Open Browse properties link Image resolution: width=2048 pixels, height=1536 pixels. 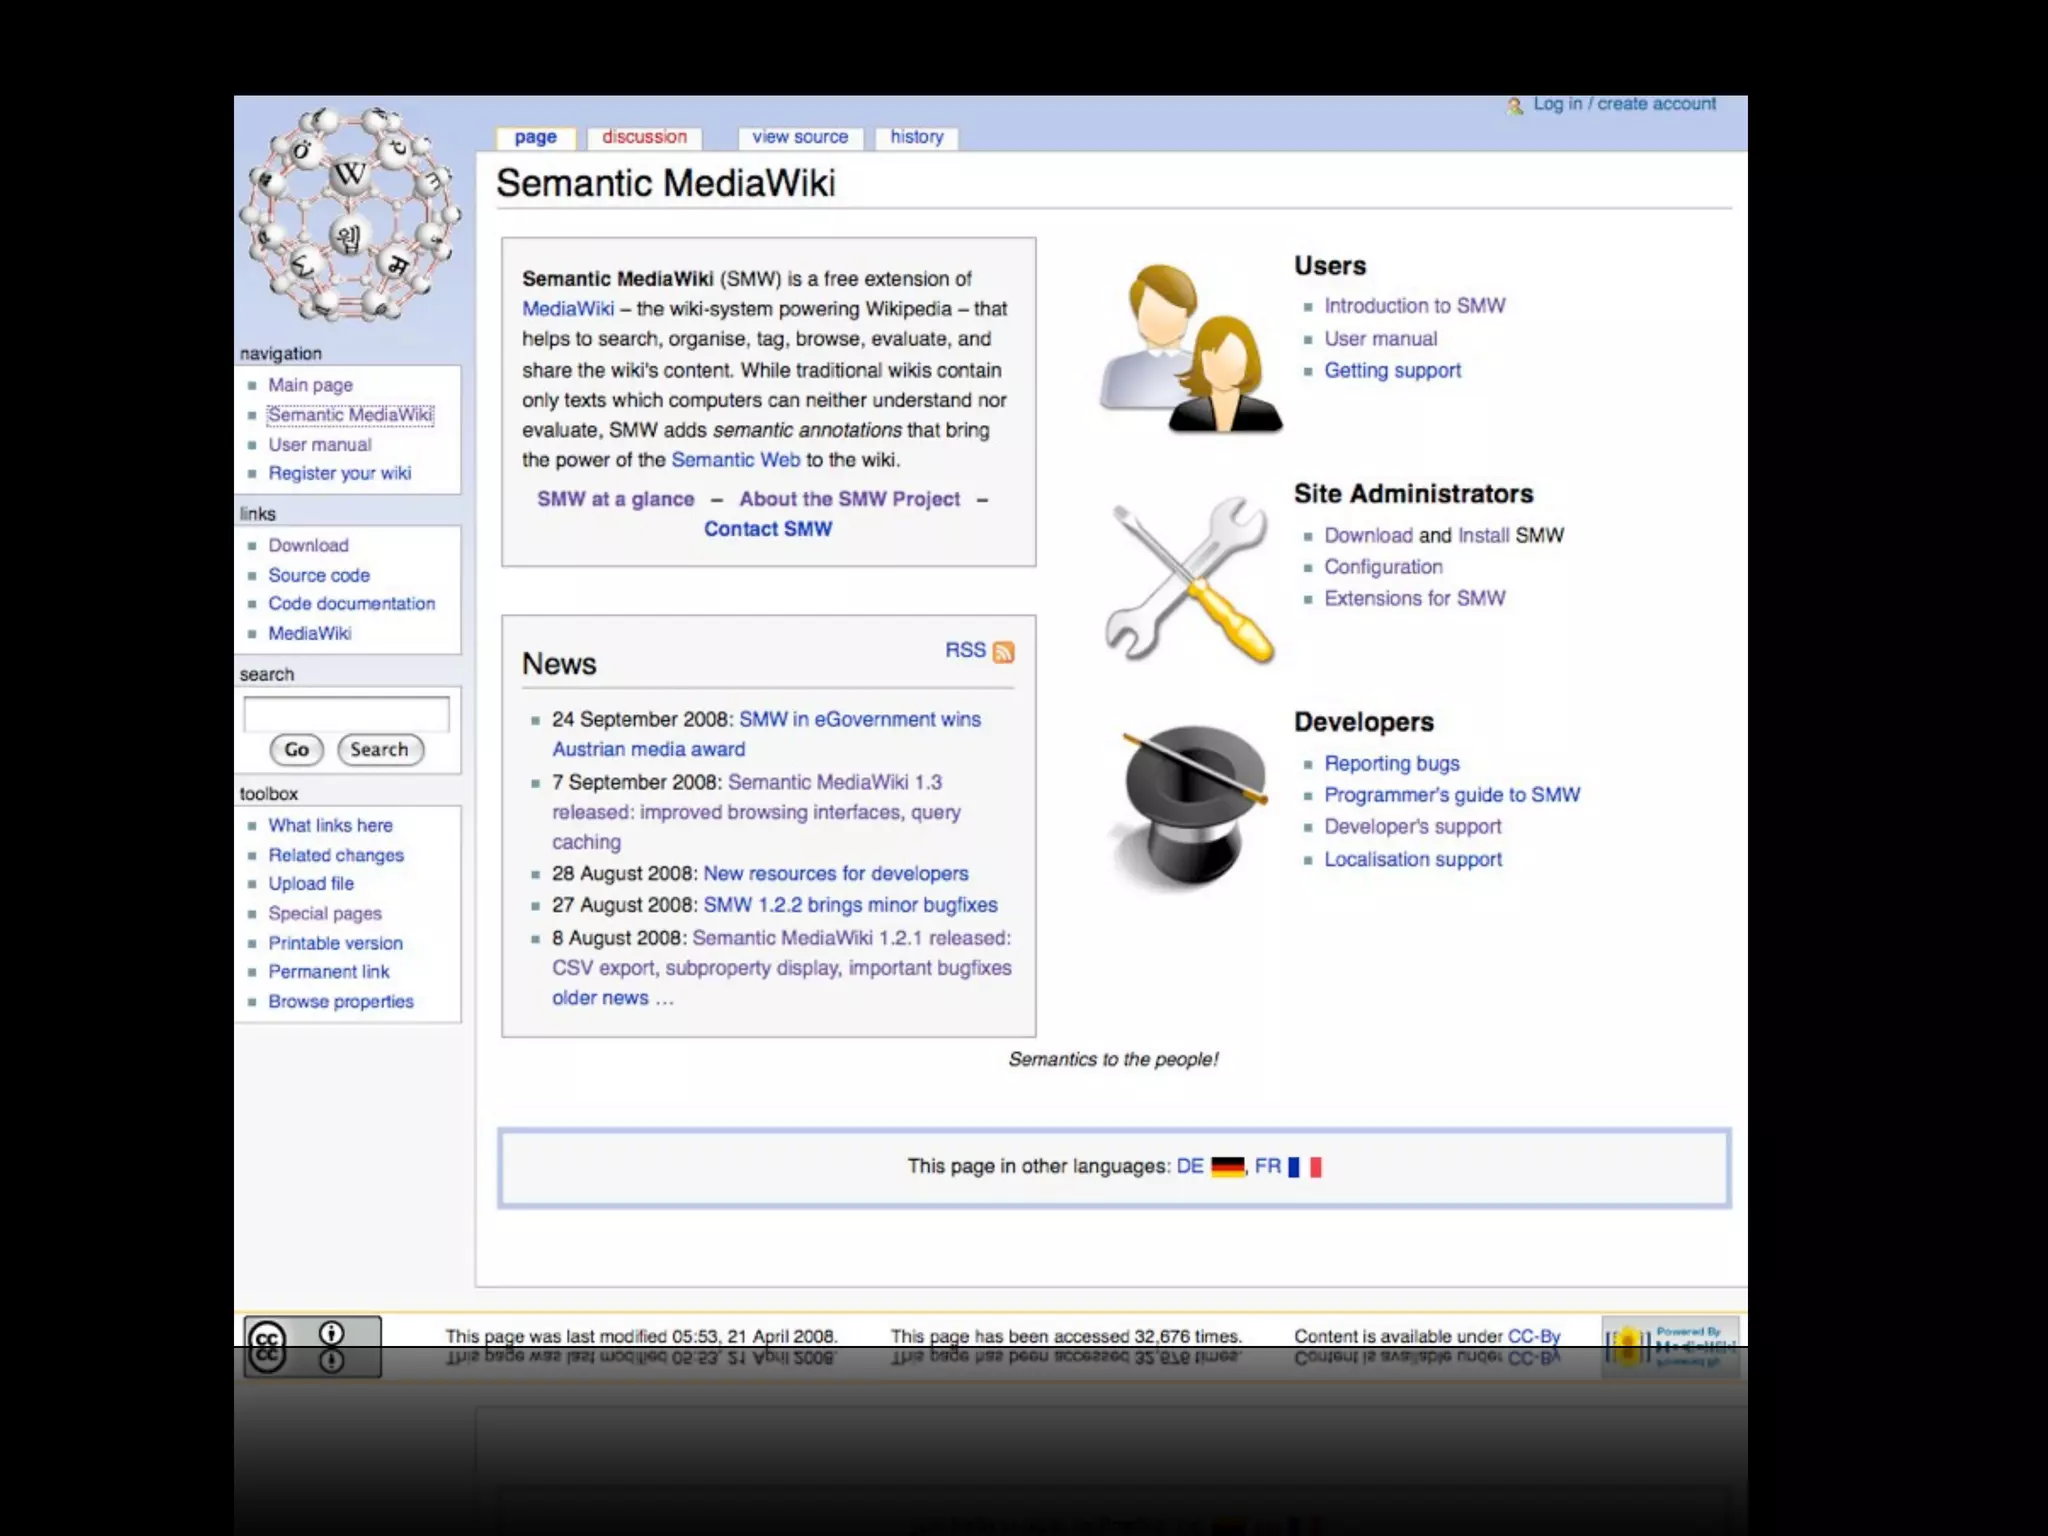(x=341, y=1002)
